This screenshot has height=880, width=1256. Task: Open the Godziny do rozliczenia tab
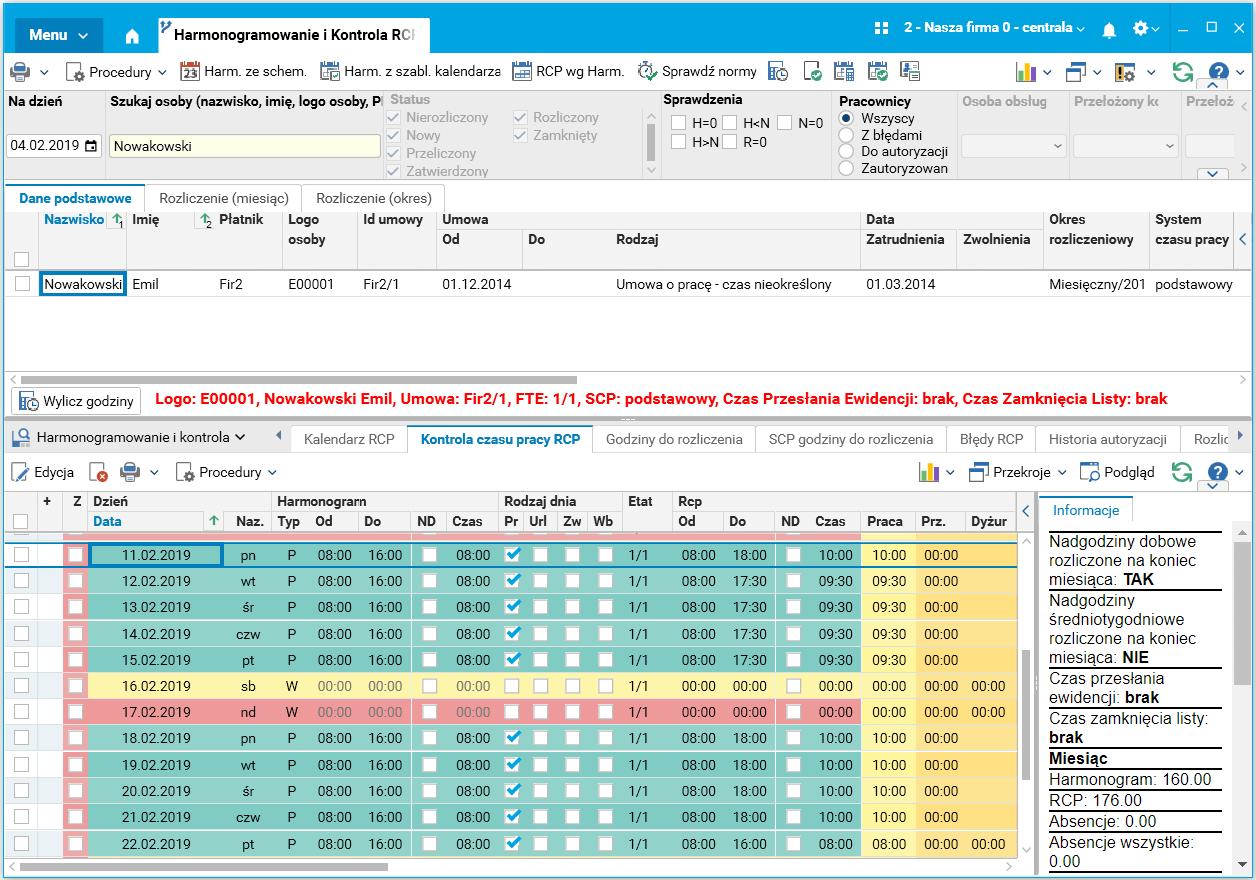pos(673,438)
